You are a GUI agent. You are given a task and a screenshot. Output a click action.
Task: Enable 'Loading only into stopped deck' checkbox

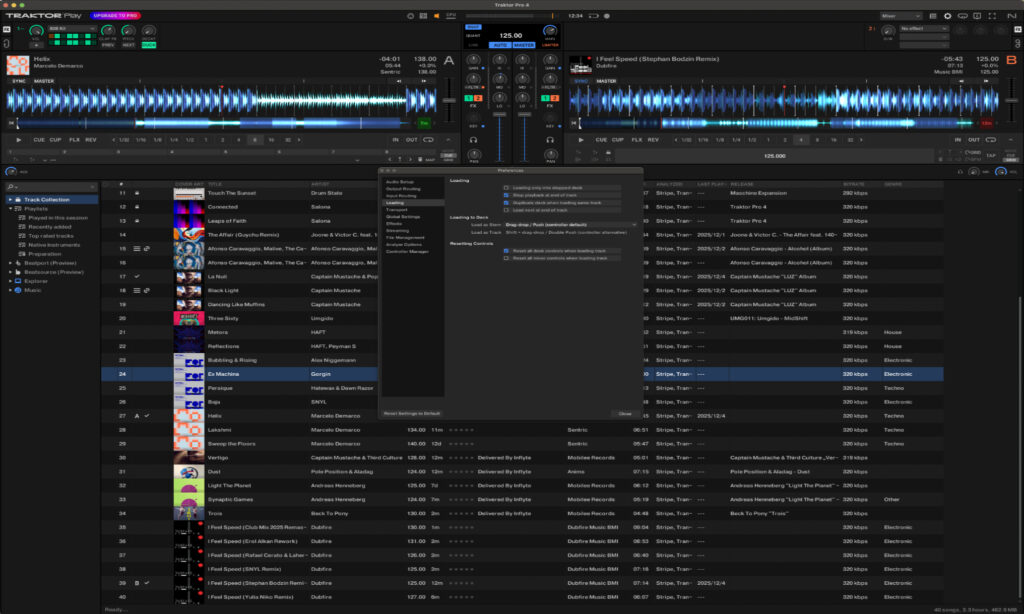click(x=507, y=187)
